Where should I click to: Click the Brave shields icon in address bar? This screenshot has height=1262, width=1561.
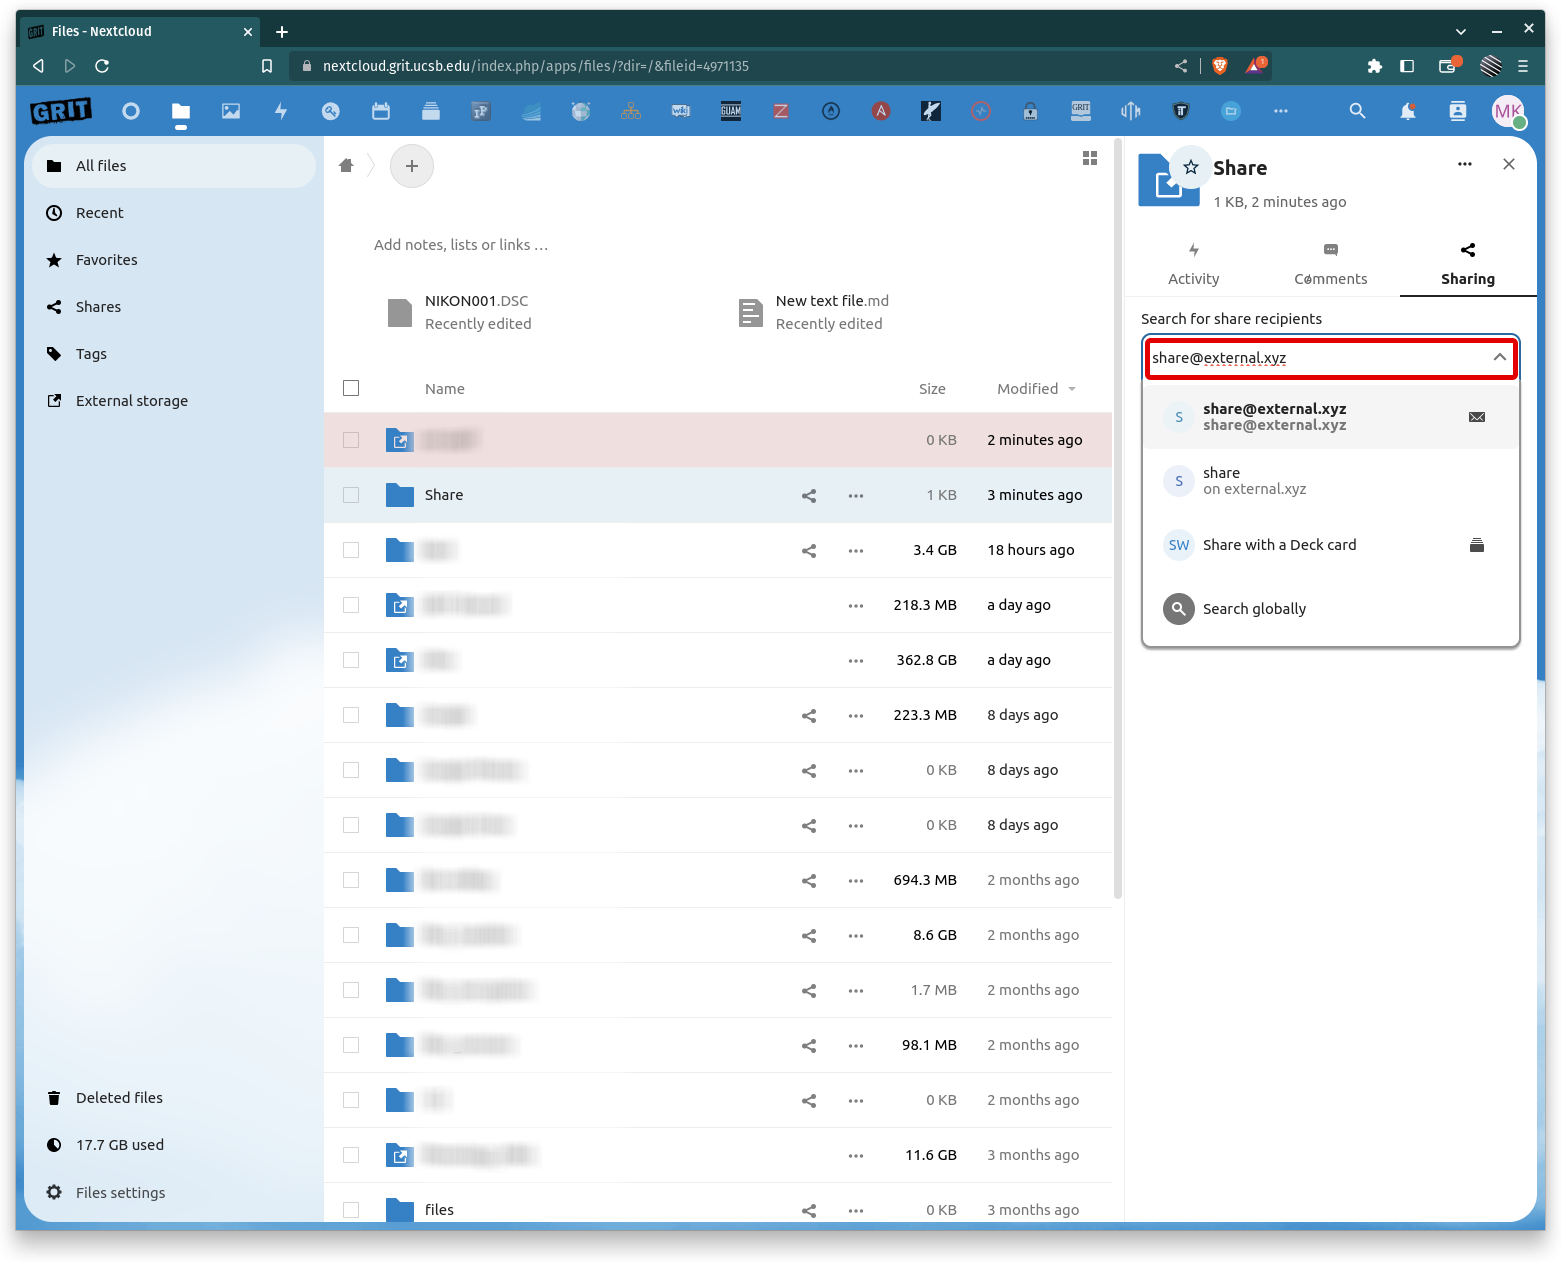tap(1220, 66)
